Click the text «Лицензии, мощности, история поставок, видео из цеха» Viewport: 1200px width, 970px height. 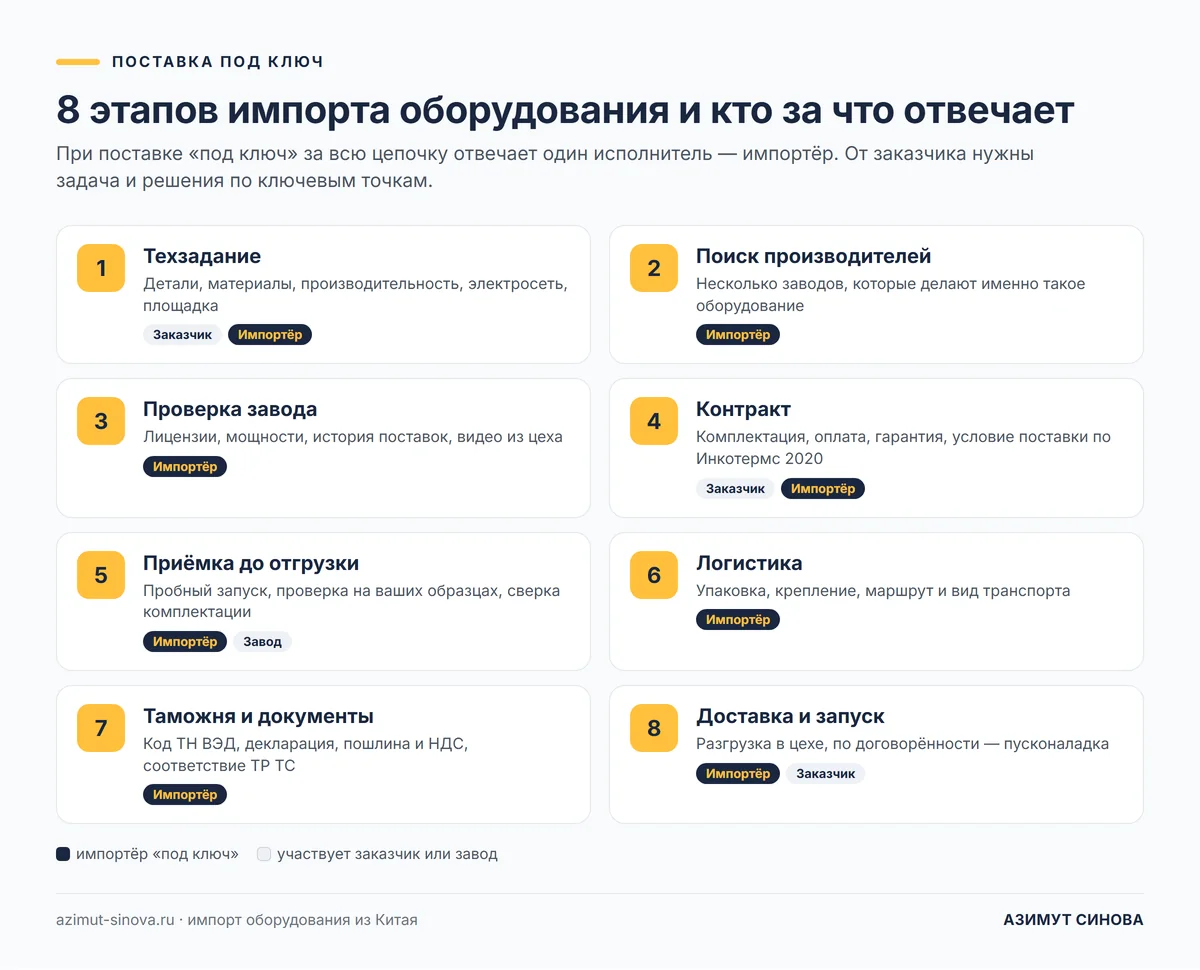tap(353, 437)
